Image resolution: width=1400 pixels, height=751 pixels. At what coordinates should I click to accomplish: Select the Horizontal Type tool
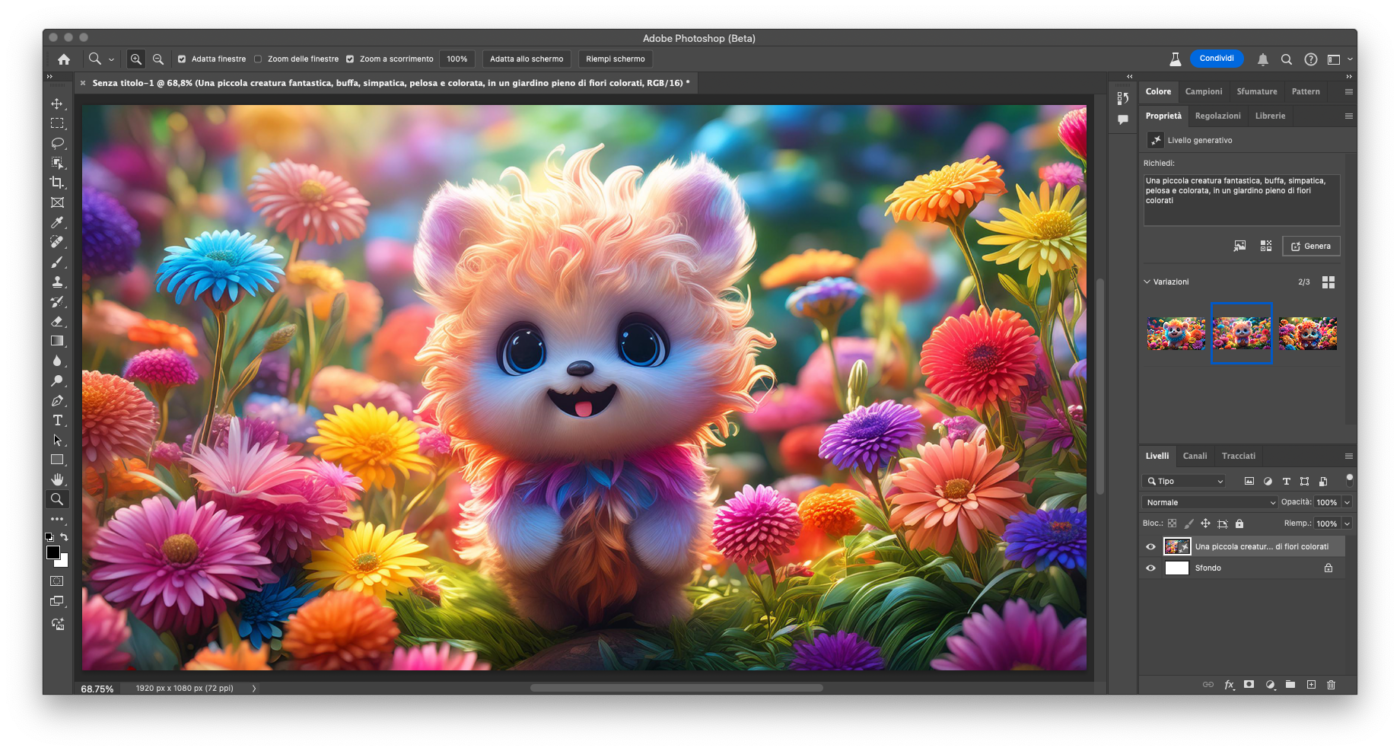click(x=57, y=420)
